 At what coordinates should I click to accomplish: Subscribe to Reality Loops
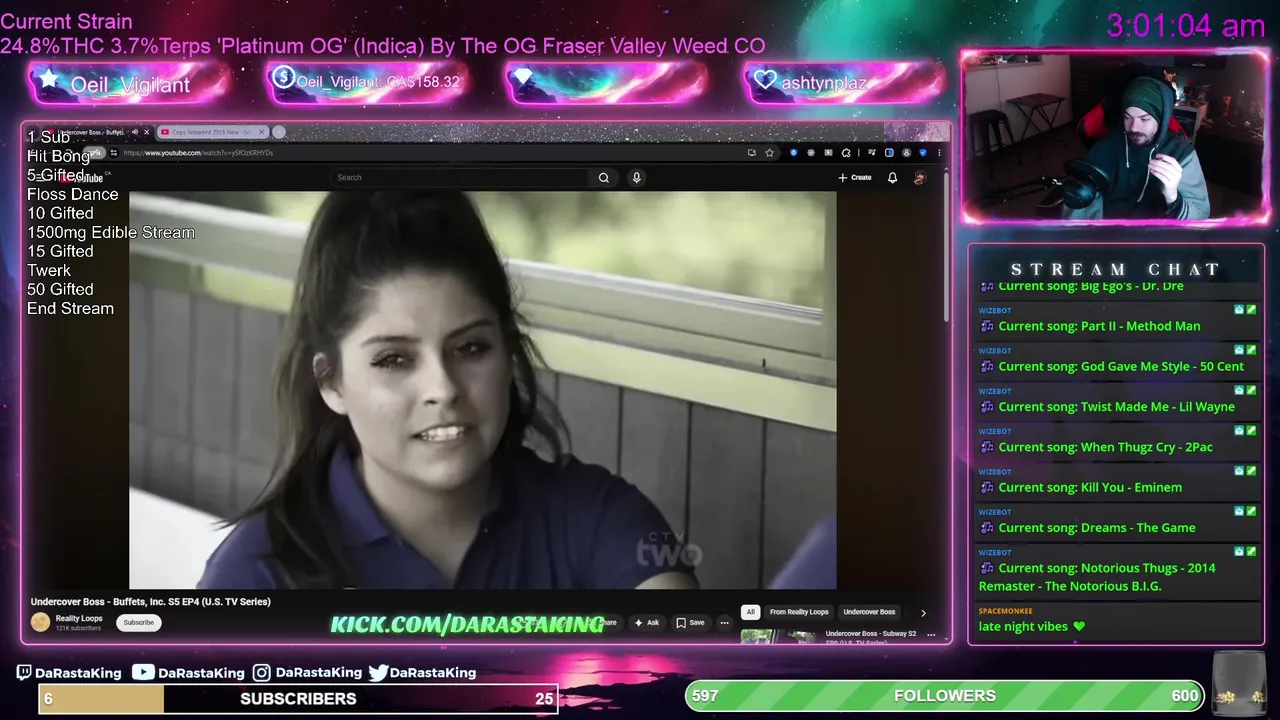tap(138, 622)
